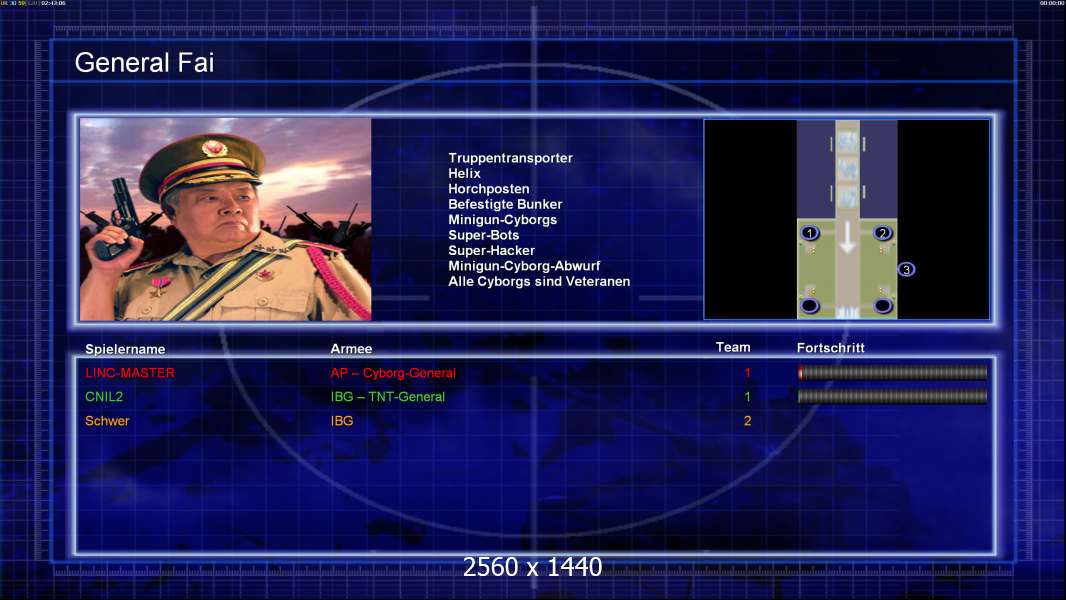The width and height of the screenshot is (1066, 600).
Task: Click start position marker 1 on the minimap
Action: coord(810,233)
